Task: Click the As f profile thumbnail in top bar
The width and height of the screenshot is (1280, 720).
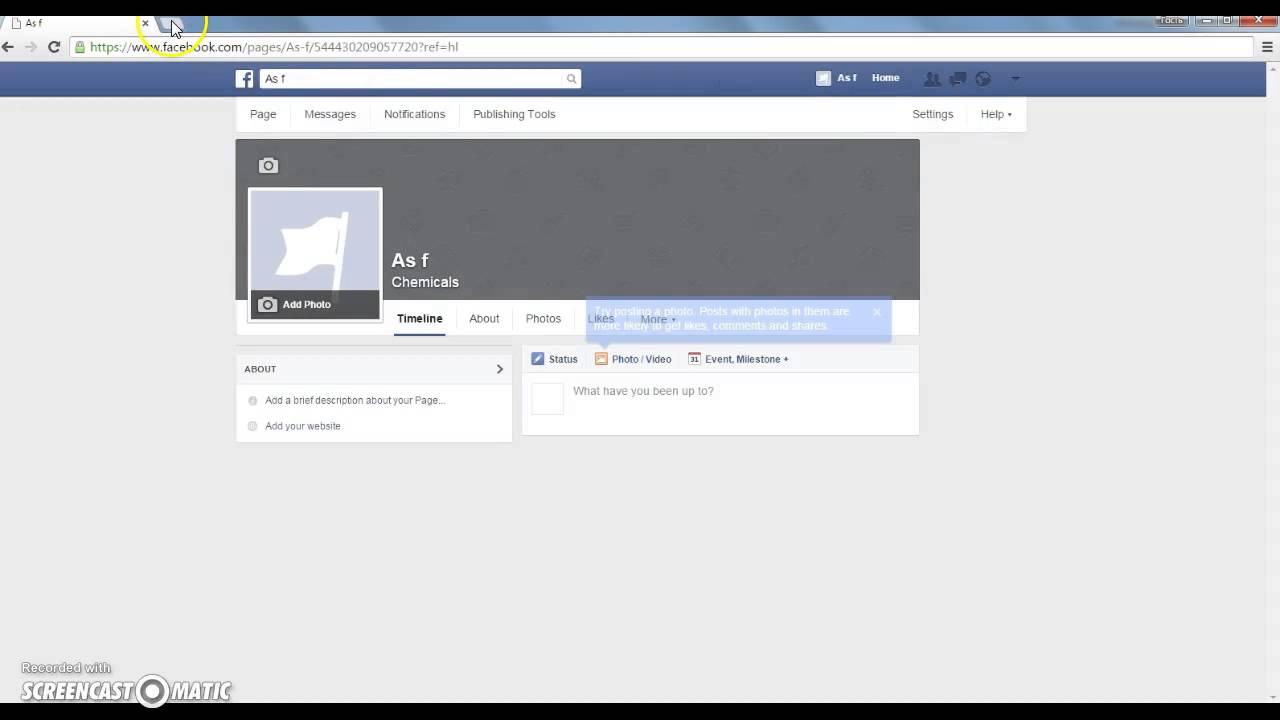Action: click(823, 78)
